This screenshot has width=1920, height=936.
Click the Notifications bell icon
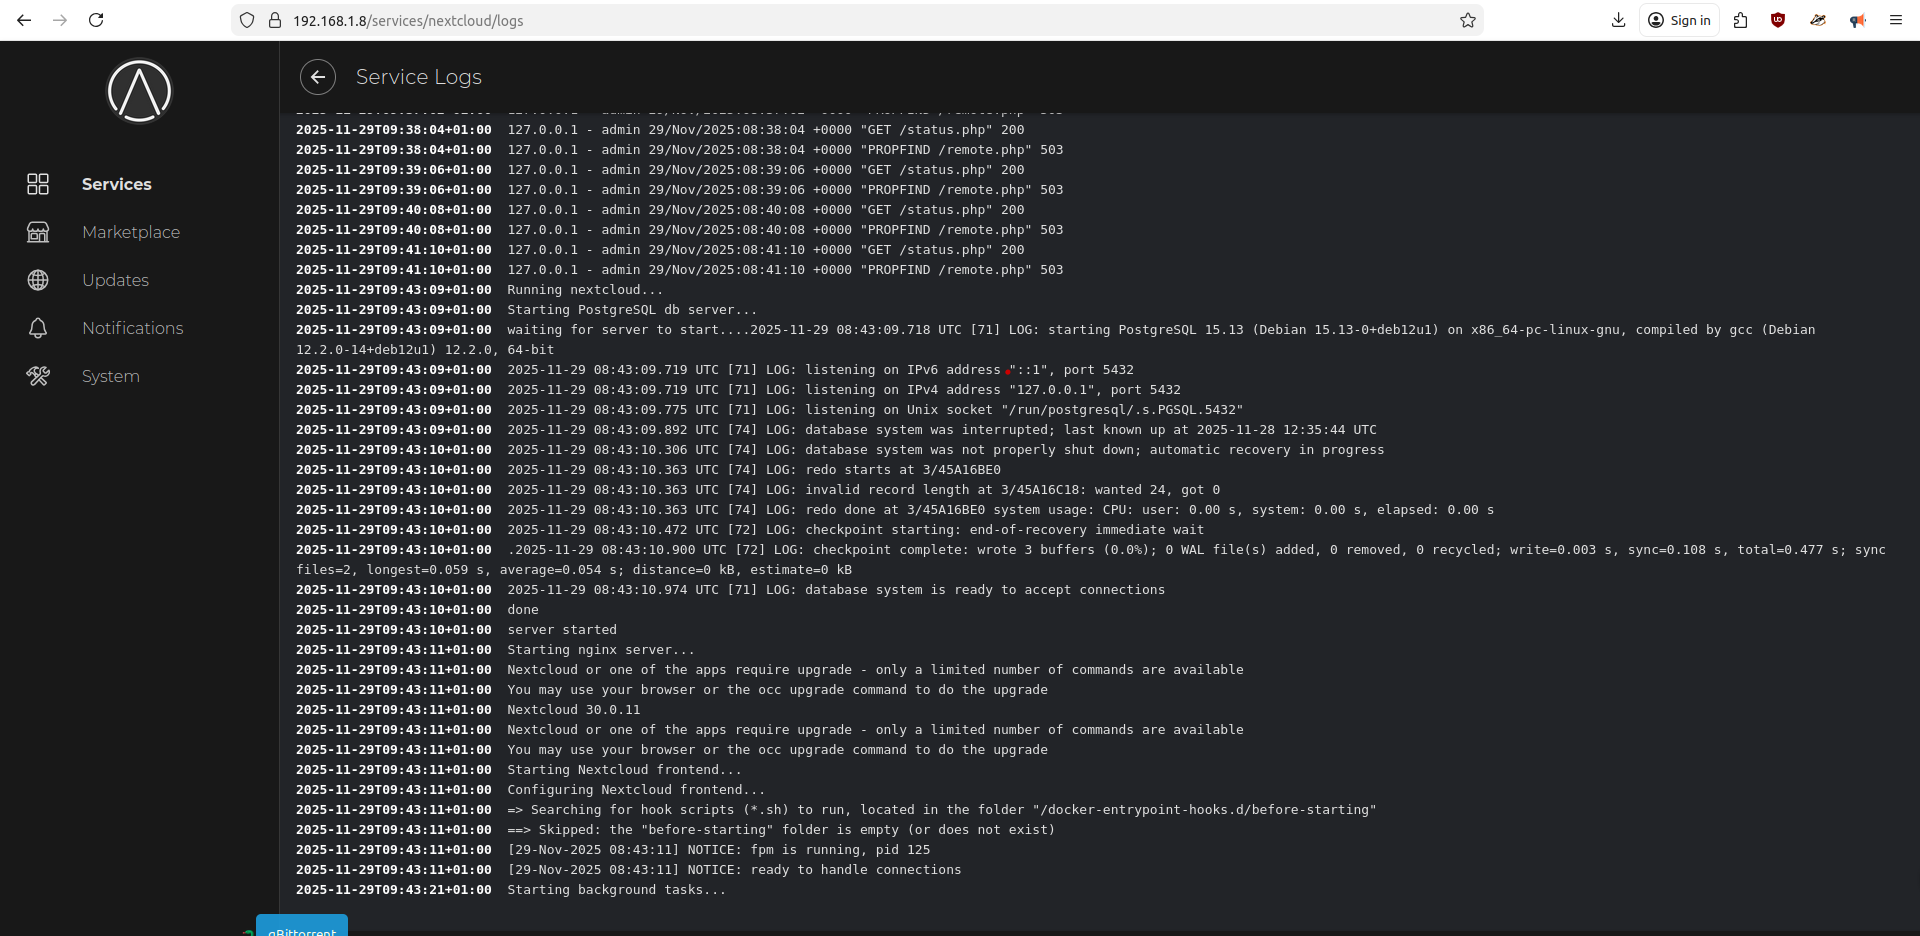pos(38,328)
